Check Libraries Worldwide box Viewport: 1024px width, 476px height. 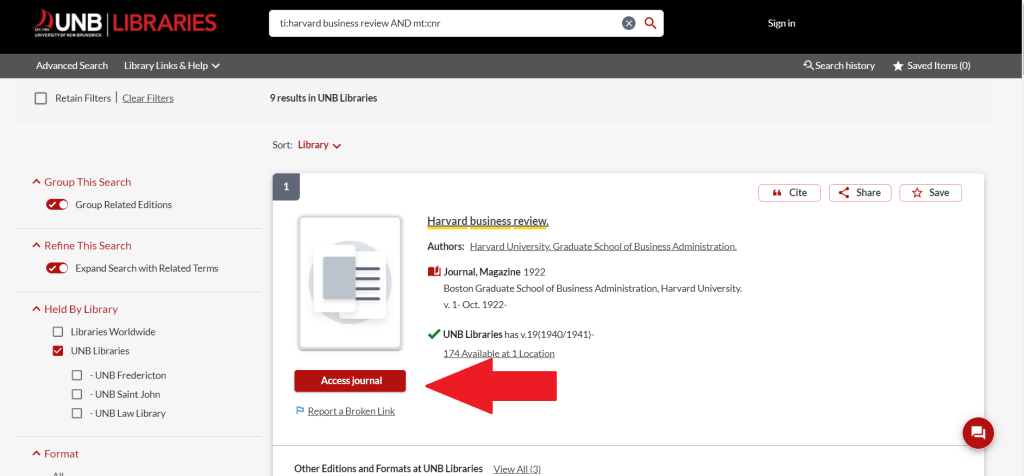click(x=58, y=332)
